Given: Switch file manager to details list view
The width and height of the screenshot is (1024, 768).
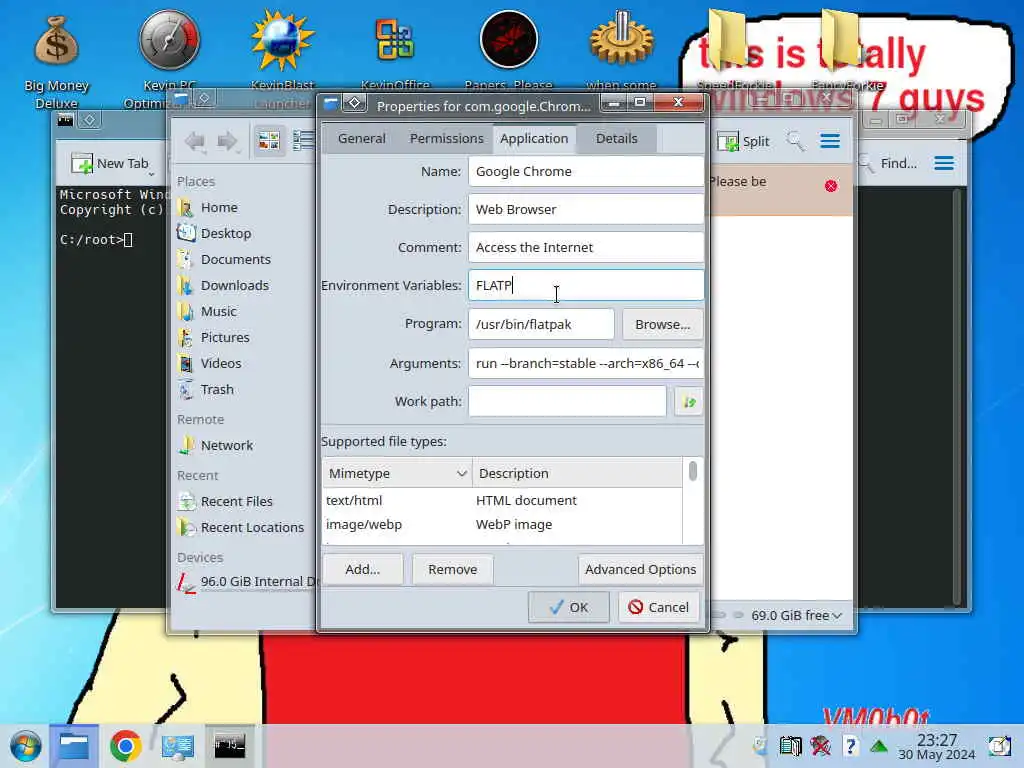Looking at the screenshot, I should [x=303, y=140].
